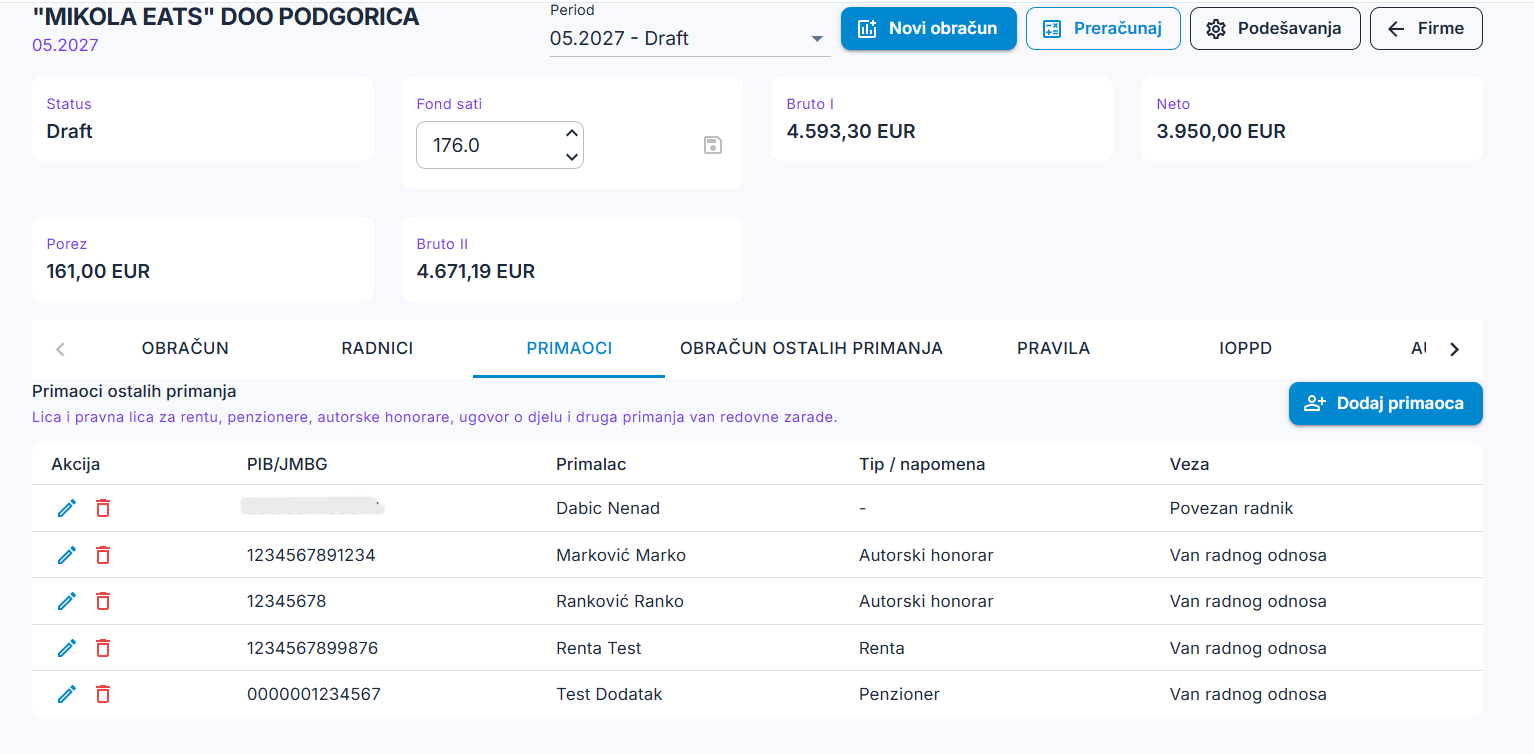Edit the Dabic Nenad recipient row
This screenshot has width=1534, height=754.
(x=67, y=508)
